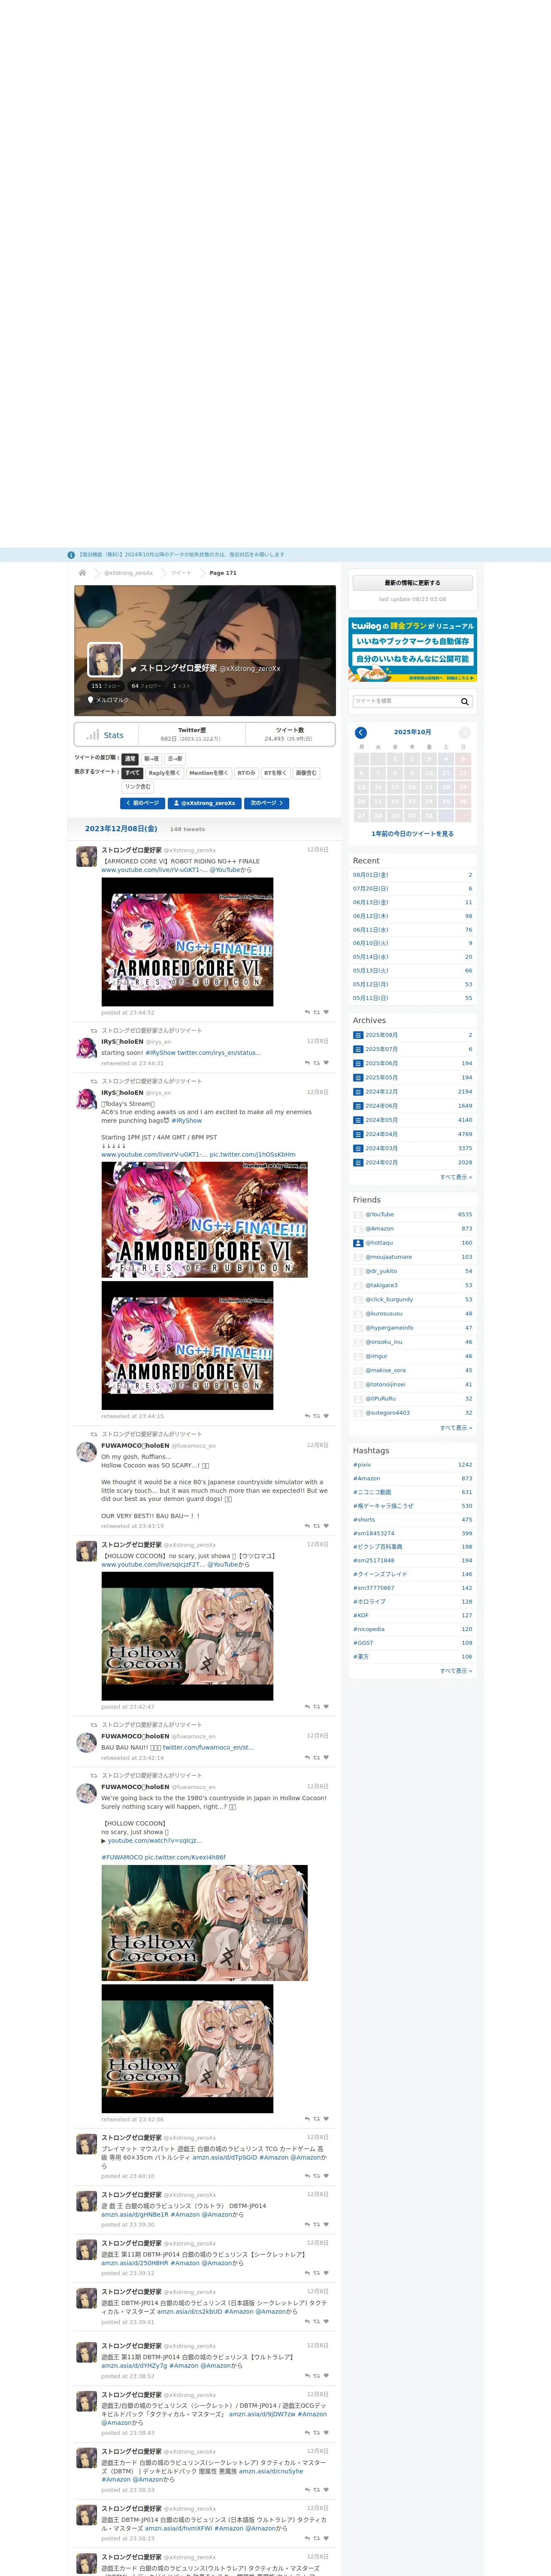Like the Hollow Cocoon retweet from 23:42:06
Screen dimensions: 551x2576
tap(326, 2119)
